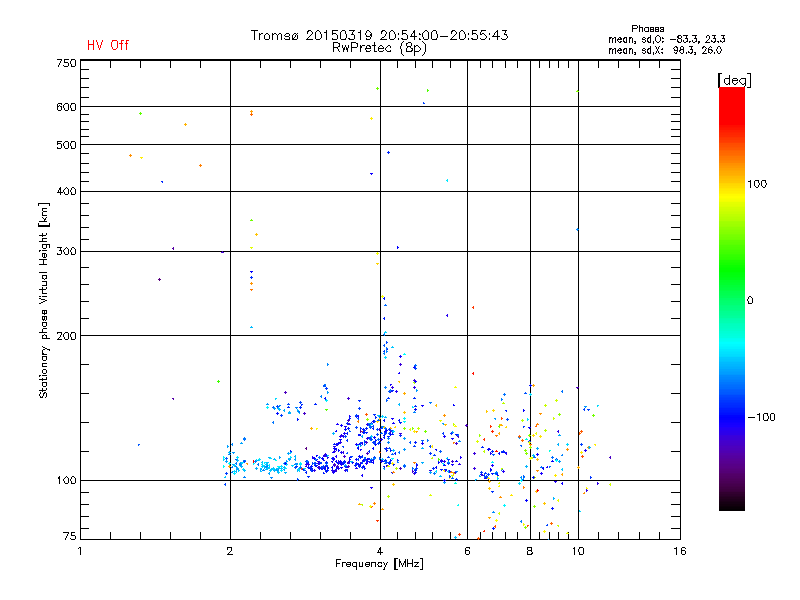The width and height of the screenshot is (800, 600).
Task: Click the 'Frequency [MHz]' axis label
Action: pyautogui.click(x=379, y=564)
